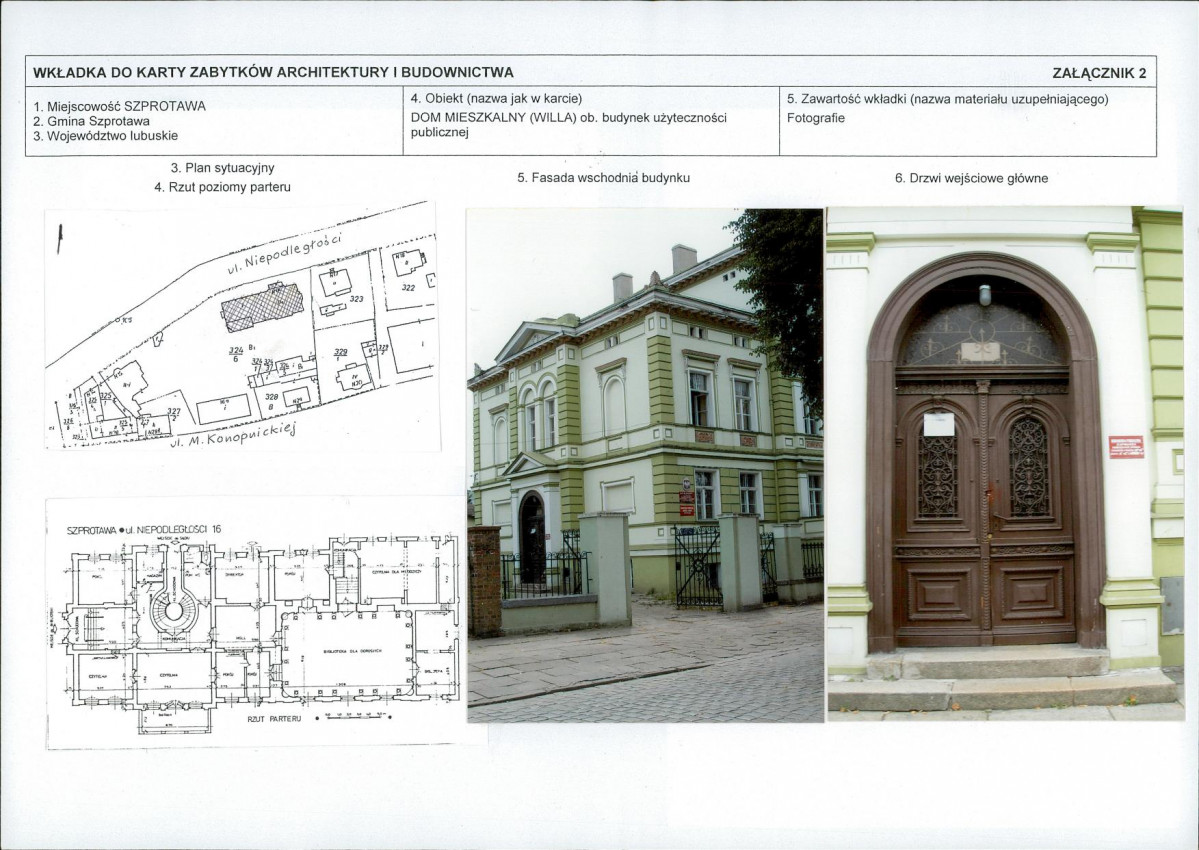Click the ground floor plan drawing
Viewport: 1199px width, 850px height.
256,623
